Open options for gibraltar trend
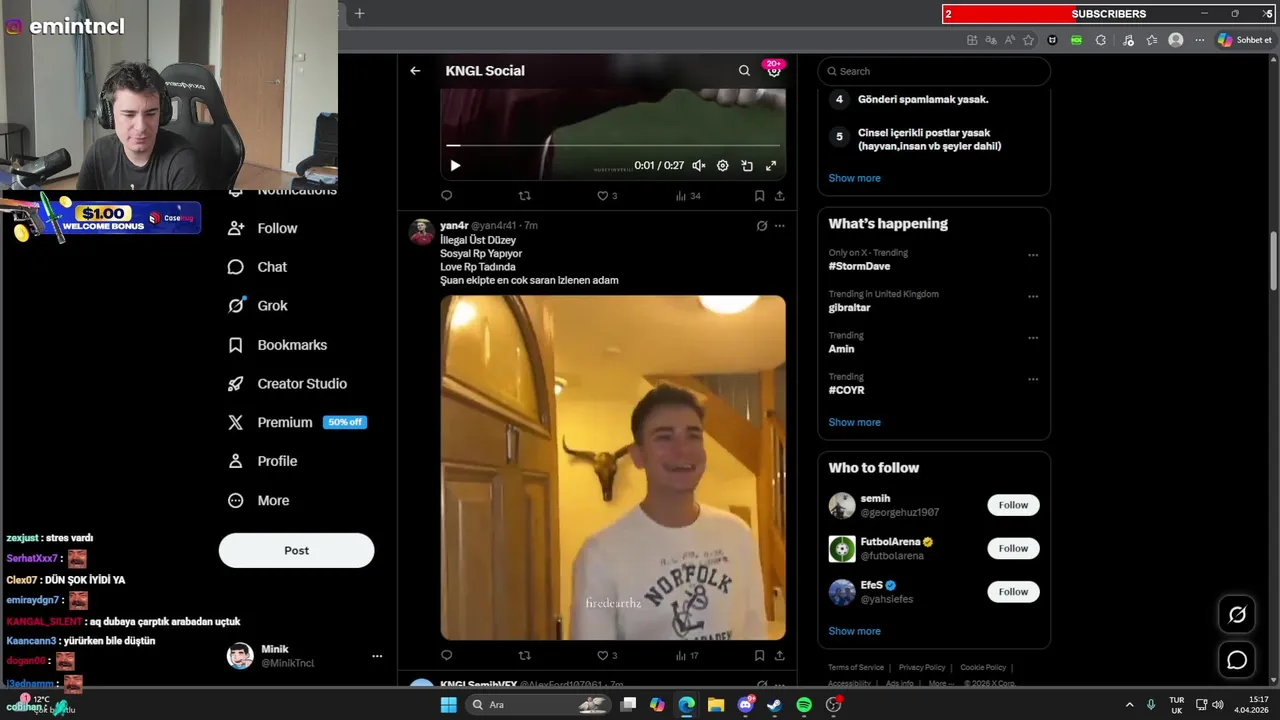 (1033, 297)
